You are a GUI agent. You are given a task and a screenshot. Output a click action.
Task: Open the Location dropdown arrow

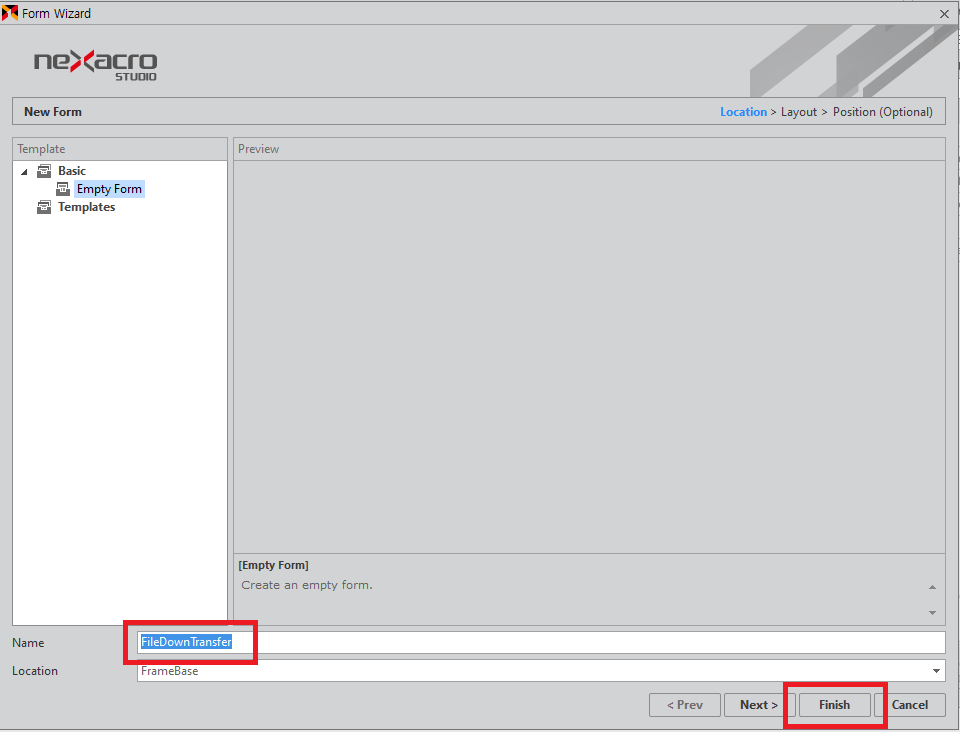pos(936,671)
